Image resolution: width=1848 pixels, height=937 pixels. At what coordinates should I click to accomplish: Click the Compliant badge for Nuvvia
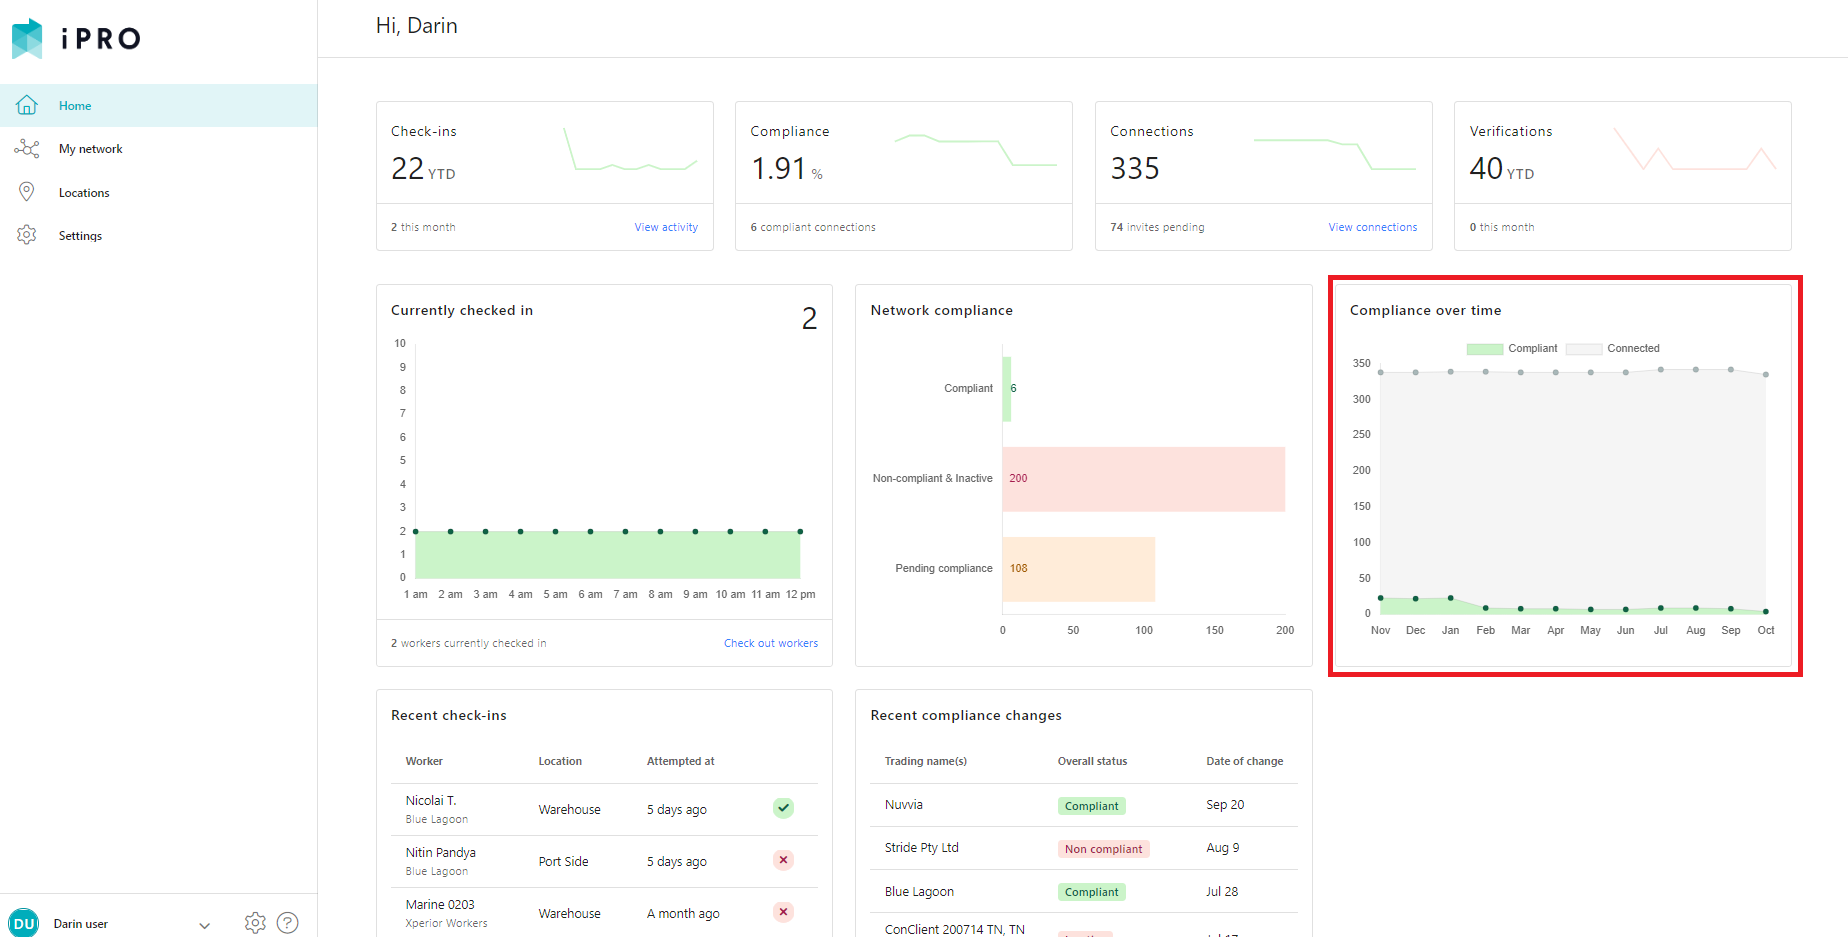pos(1092,806)
